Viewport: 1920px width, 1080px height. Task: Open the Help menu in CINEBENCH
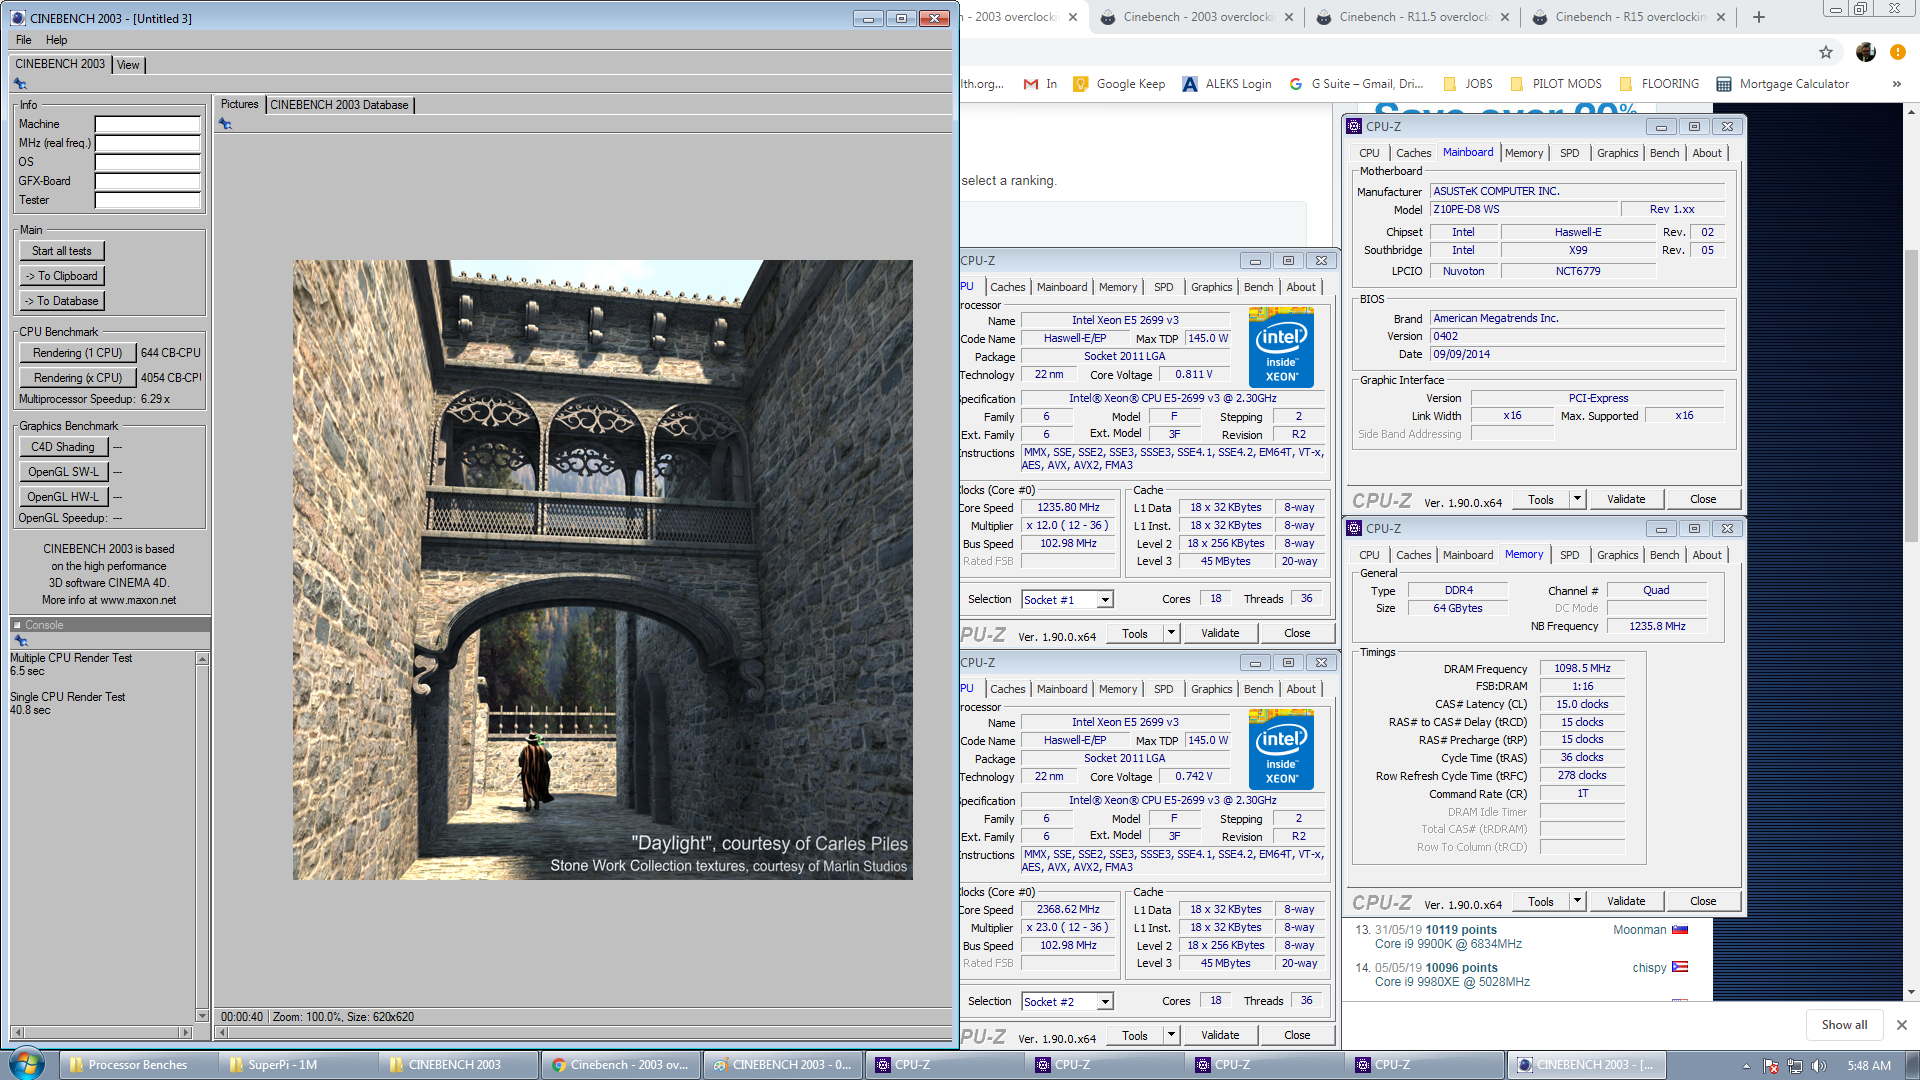coord(56,40)
